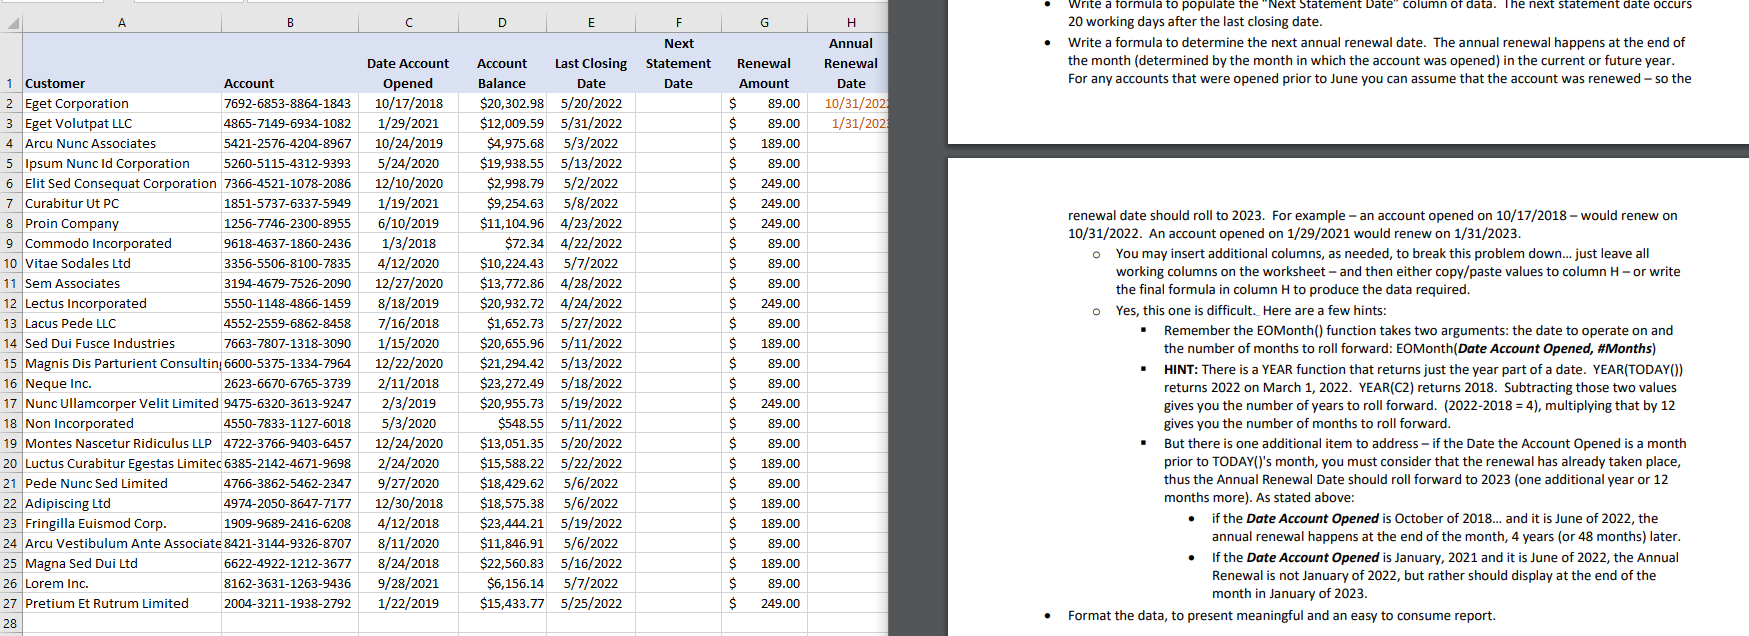Select the Lacus Pede LLC cell

122,323
